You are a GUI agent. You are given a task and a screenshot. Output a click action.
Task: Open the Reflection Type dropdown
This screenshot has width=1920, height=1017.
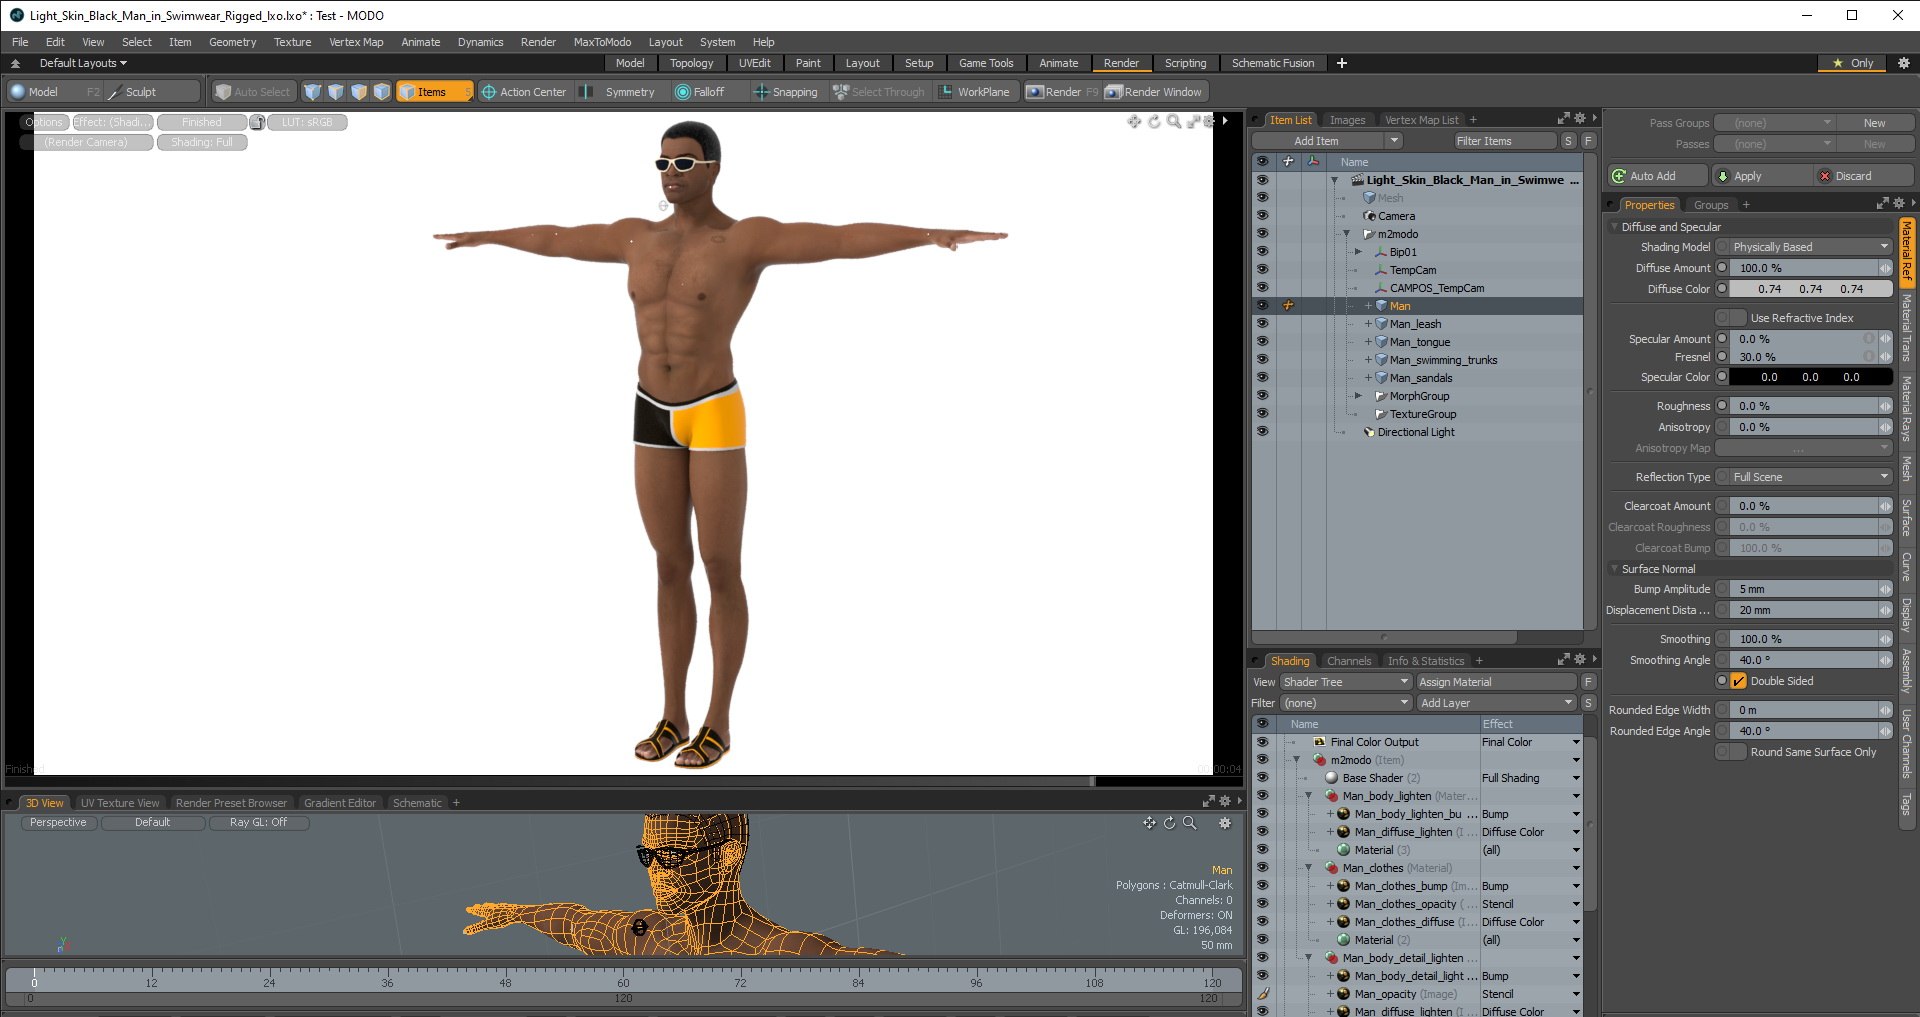click(1811, 477)
